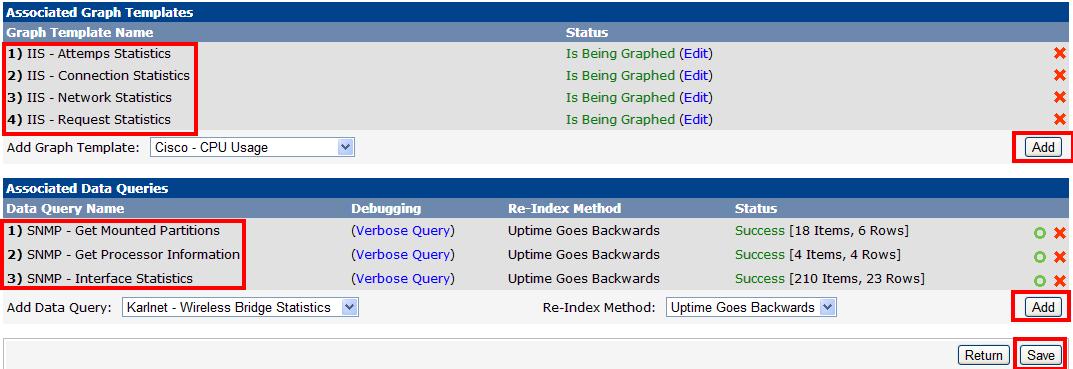The width and height of the screenshot is (1073, 369).
Task: Open the Add Graph Template dropdown
Action: (252, 147)
